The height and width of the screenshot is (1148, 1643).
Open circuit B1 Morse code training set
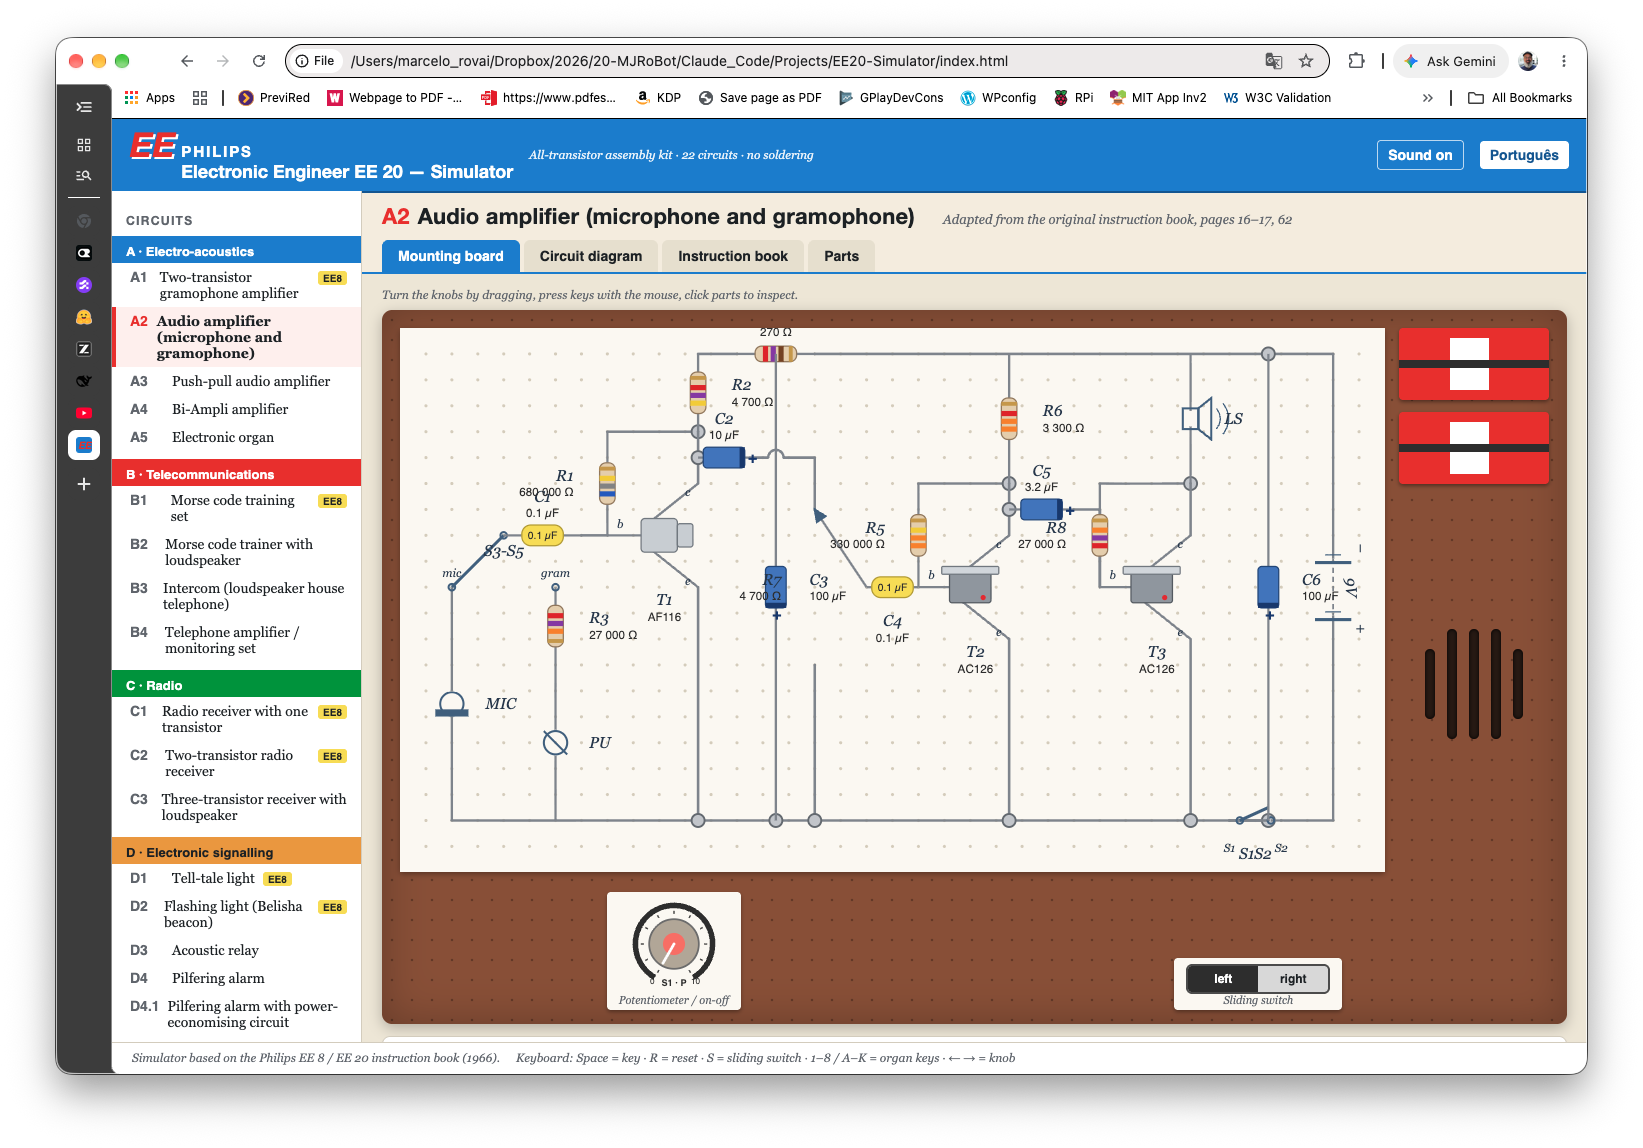236,508
